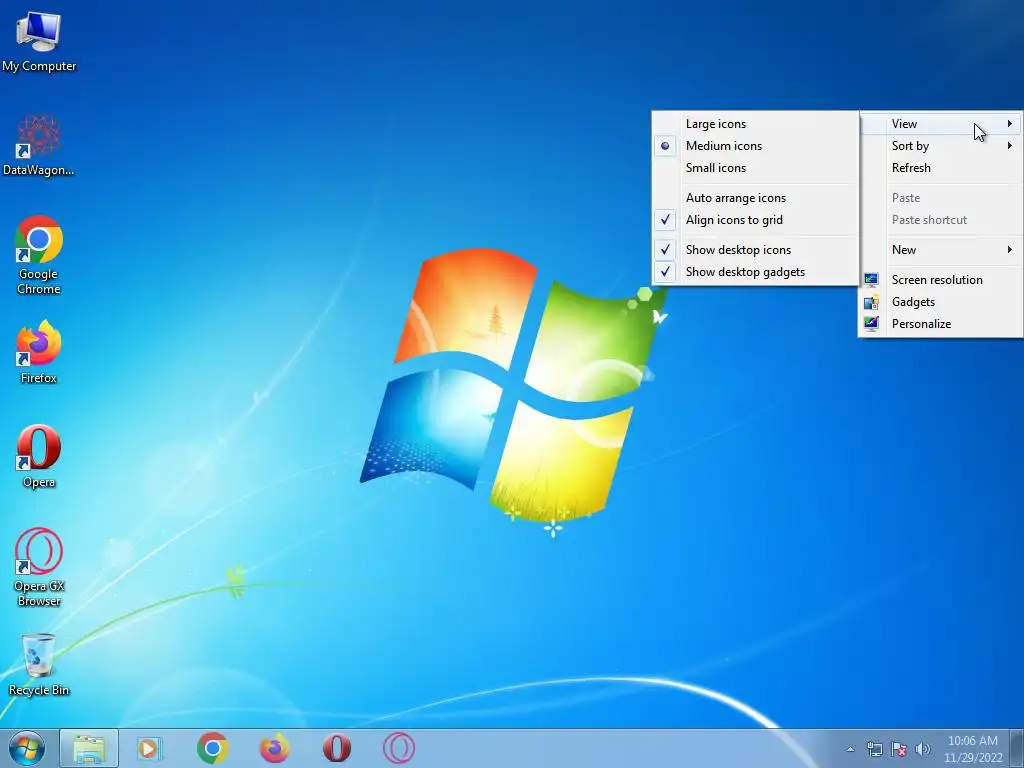Select the DataWagon desktop shortcut

click(x=39, y=145)
